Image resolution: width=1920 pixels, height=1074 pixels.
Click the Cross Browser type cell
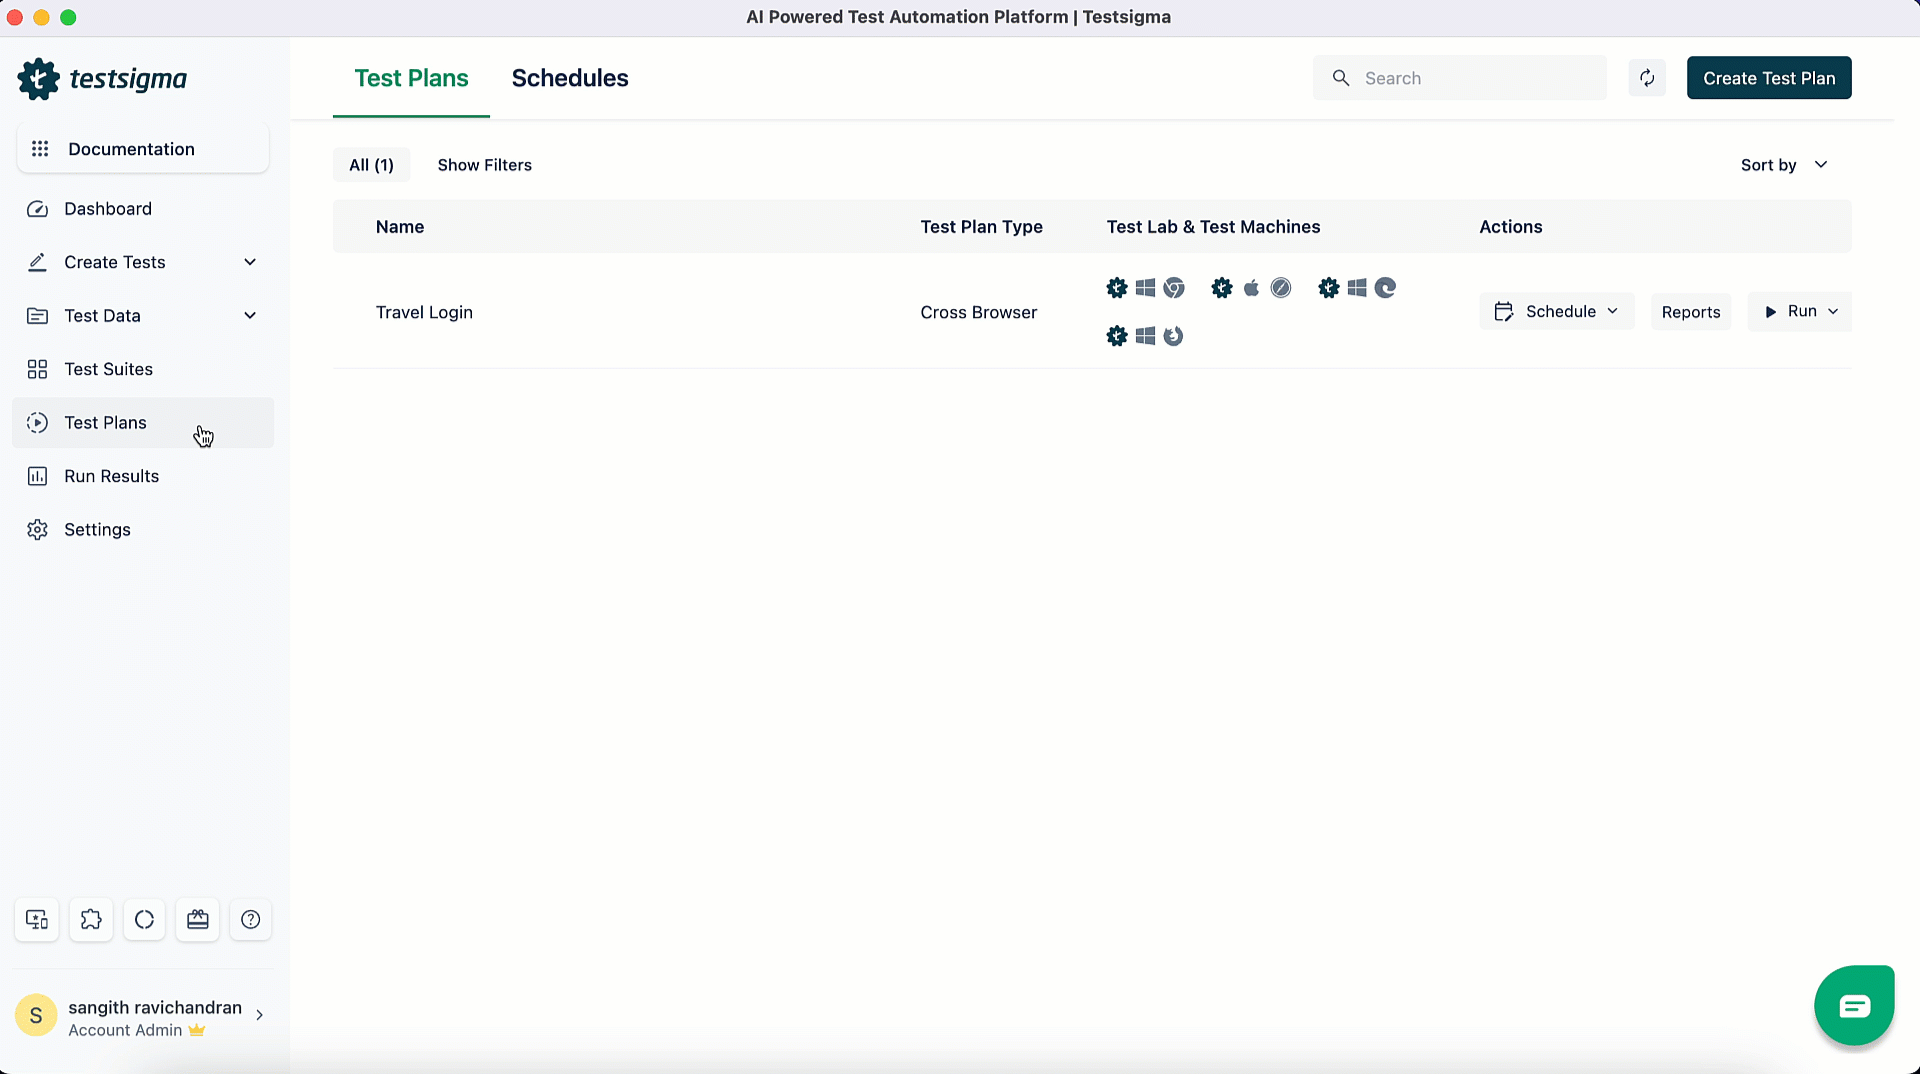tap(979, 312)
